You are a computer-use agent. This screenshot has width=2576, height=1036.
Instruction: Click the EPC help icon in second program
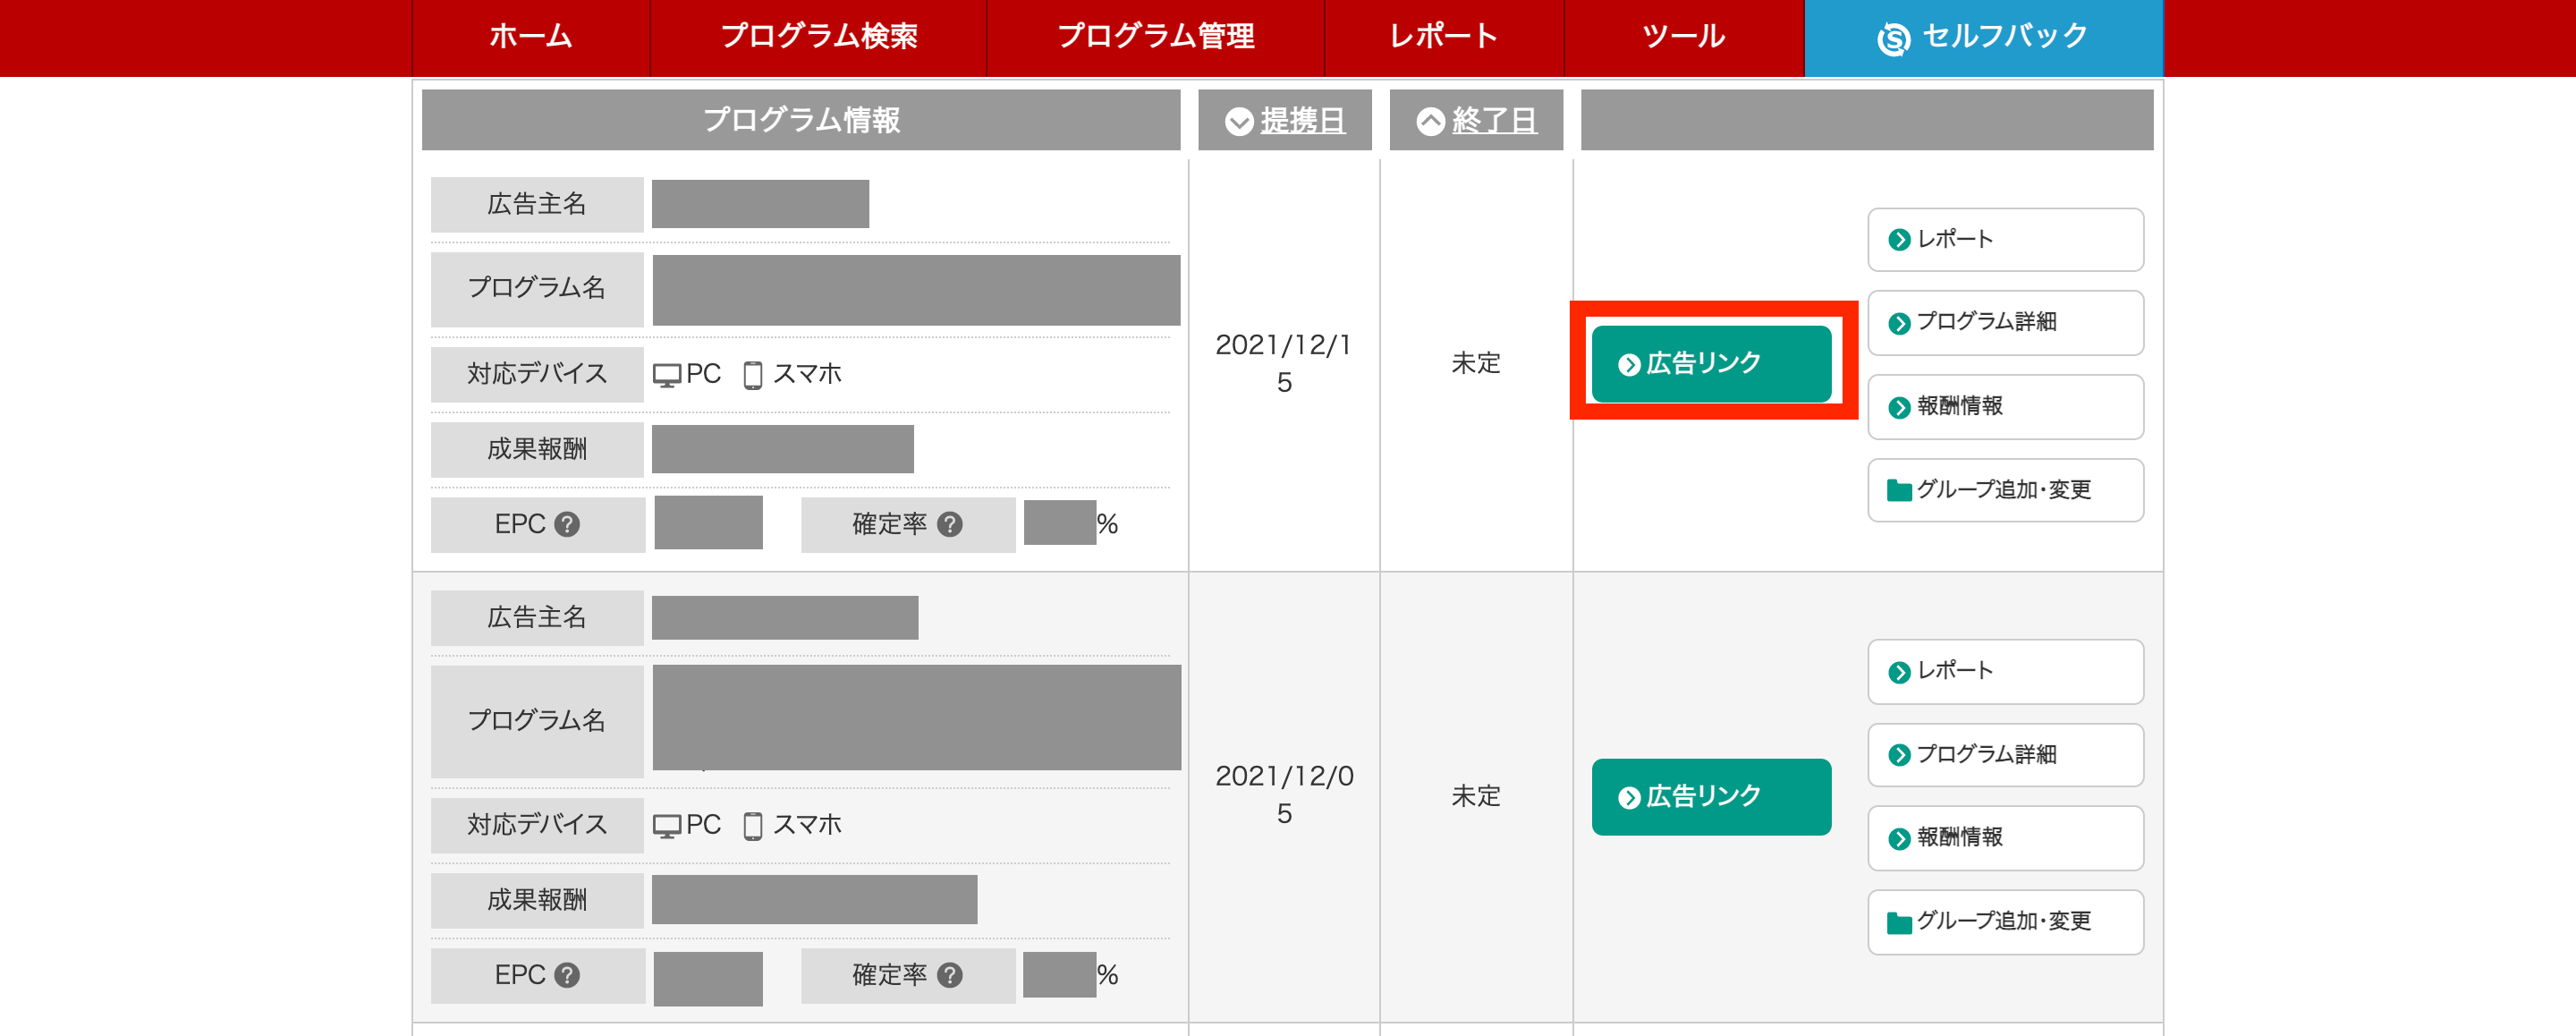[567, 975]
